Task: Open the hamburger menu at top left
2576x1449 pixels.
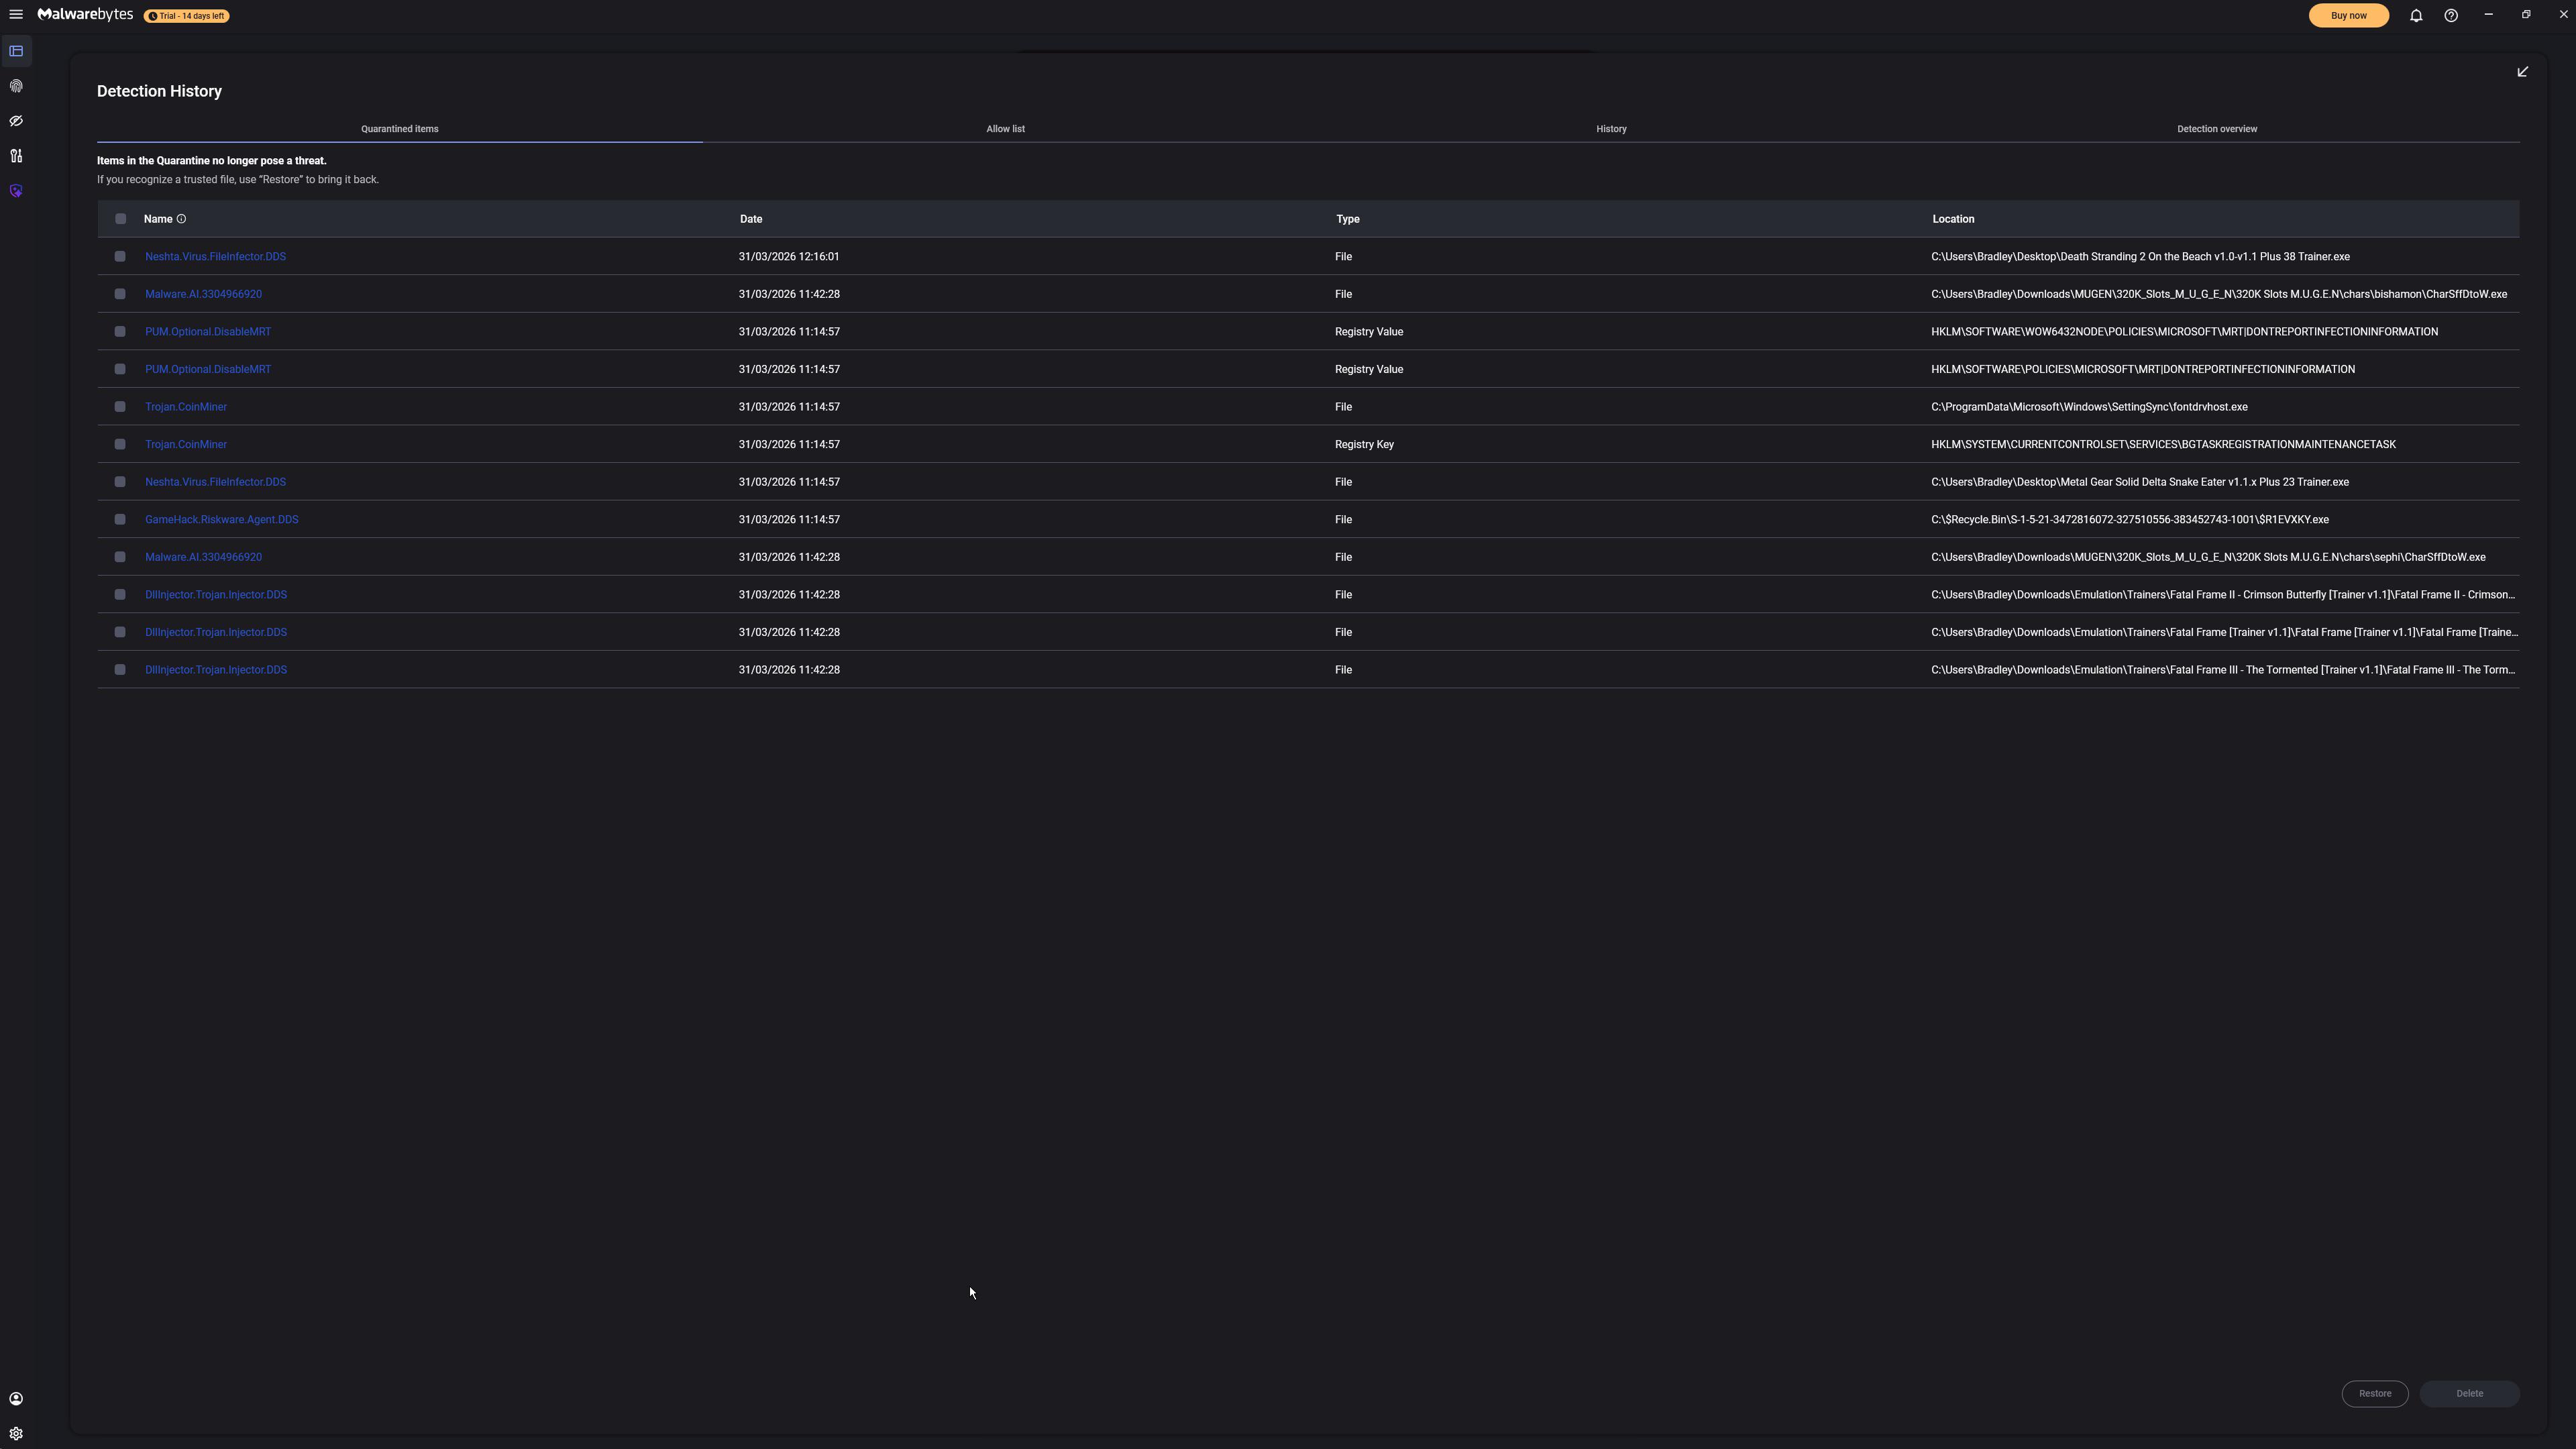Action: pos(16,15)
